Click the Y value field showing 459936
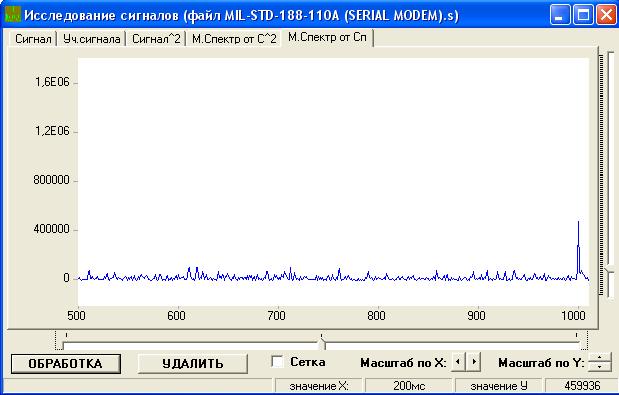The image size is (619, 395). pyautogui.click(x=582, y=386)
